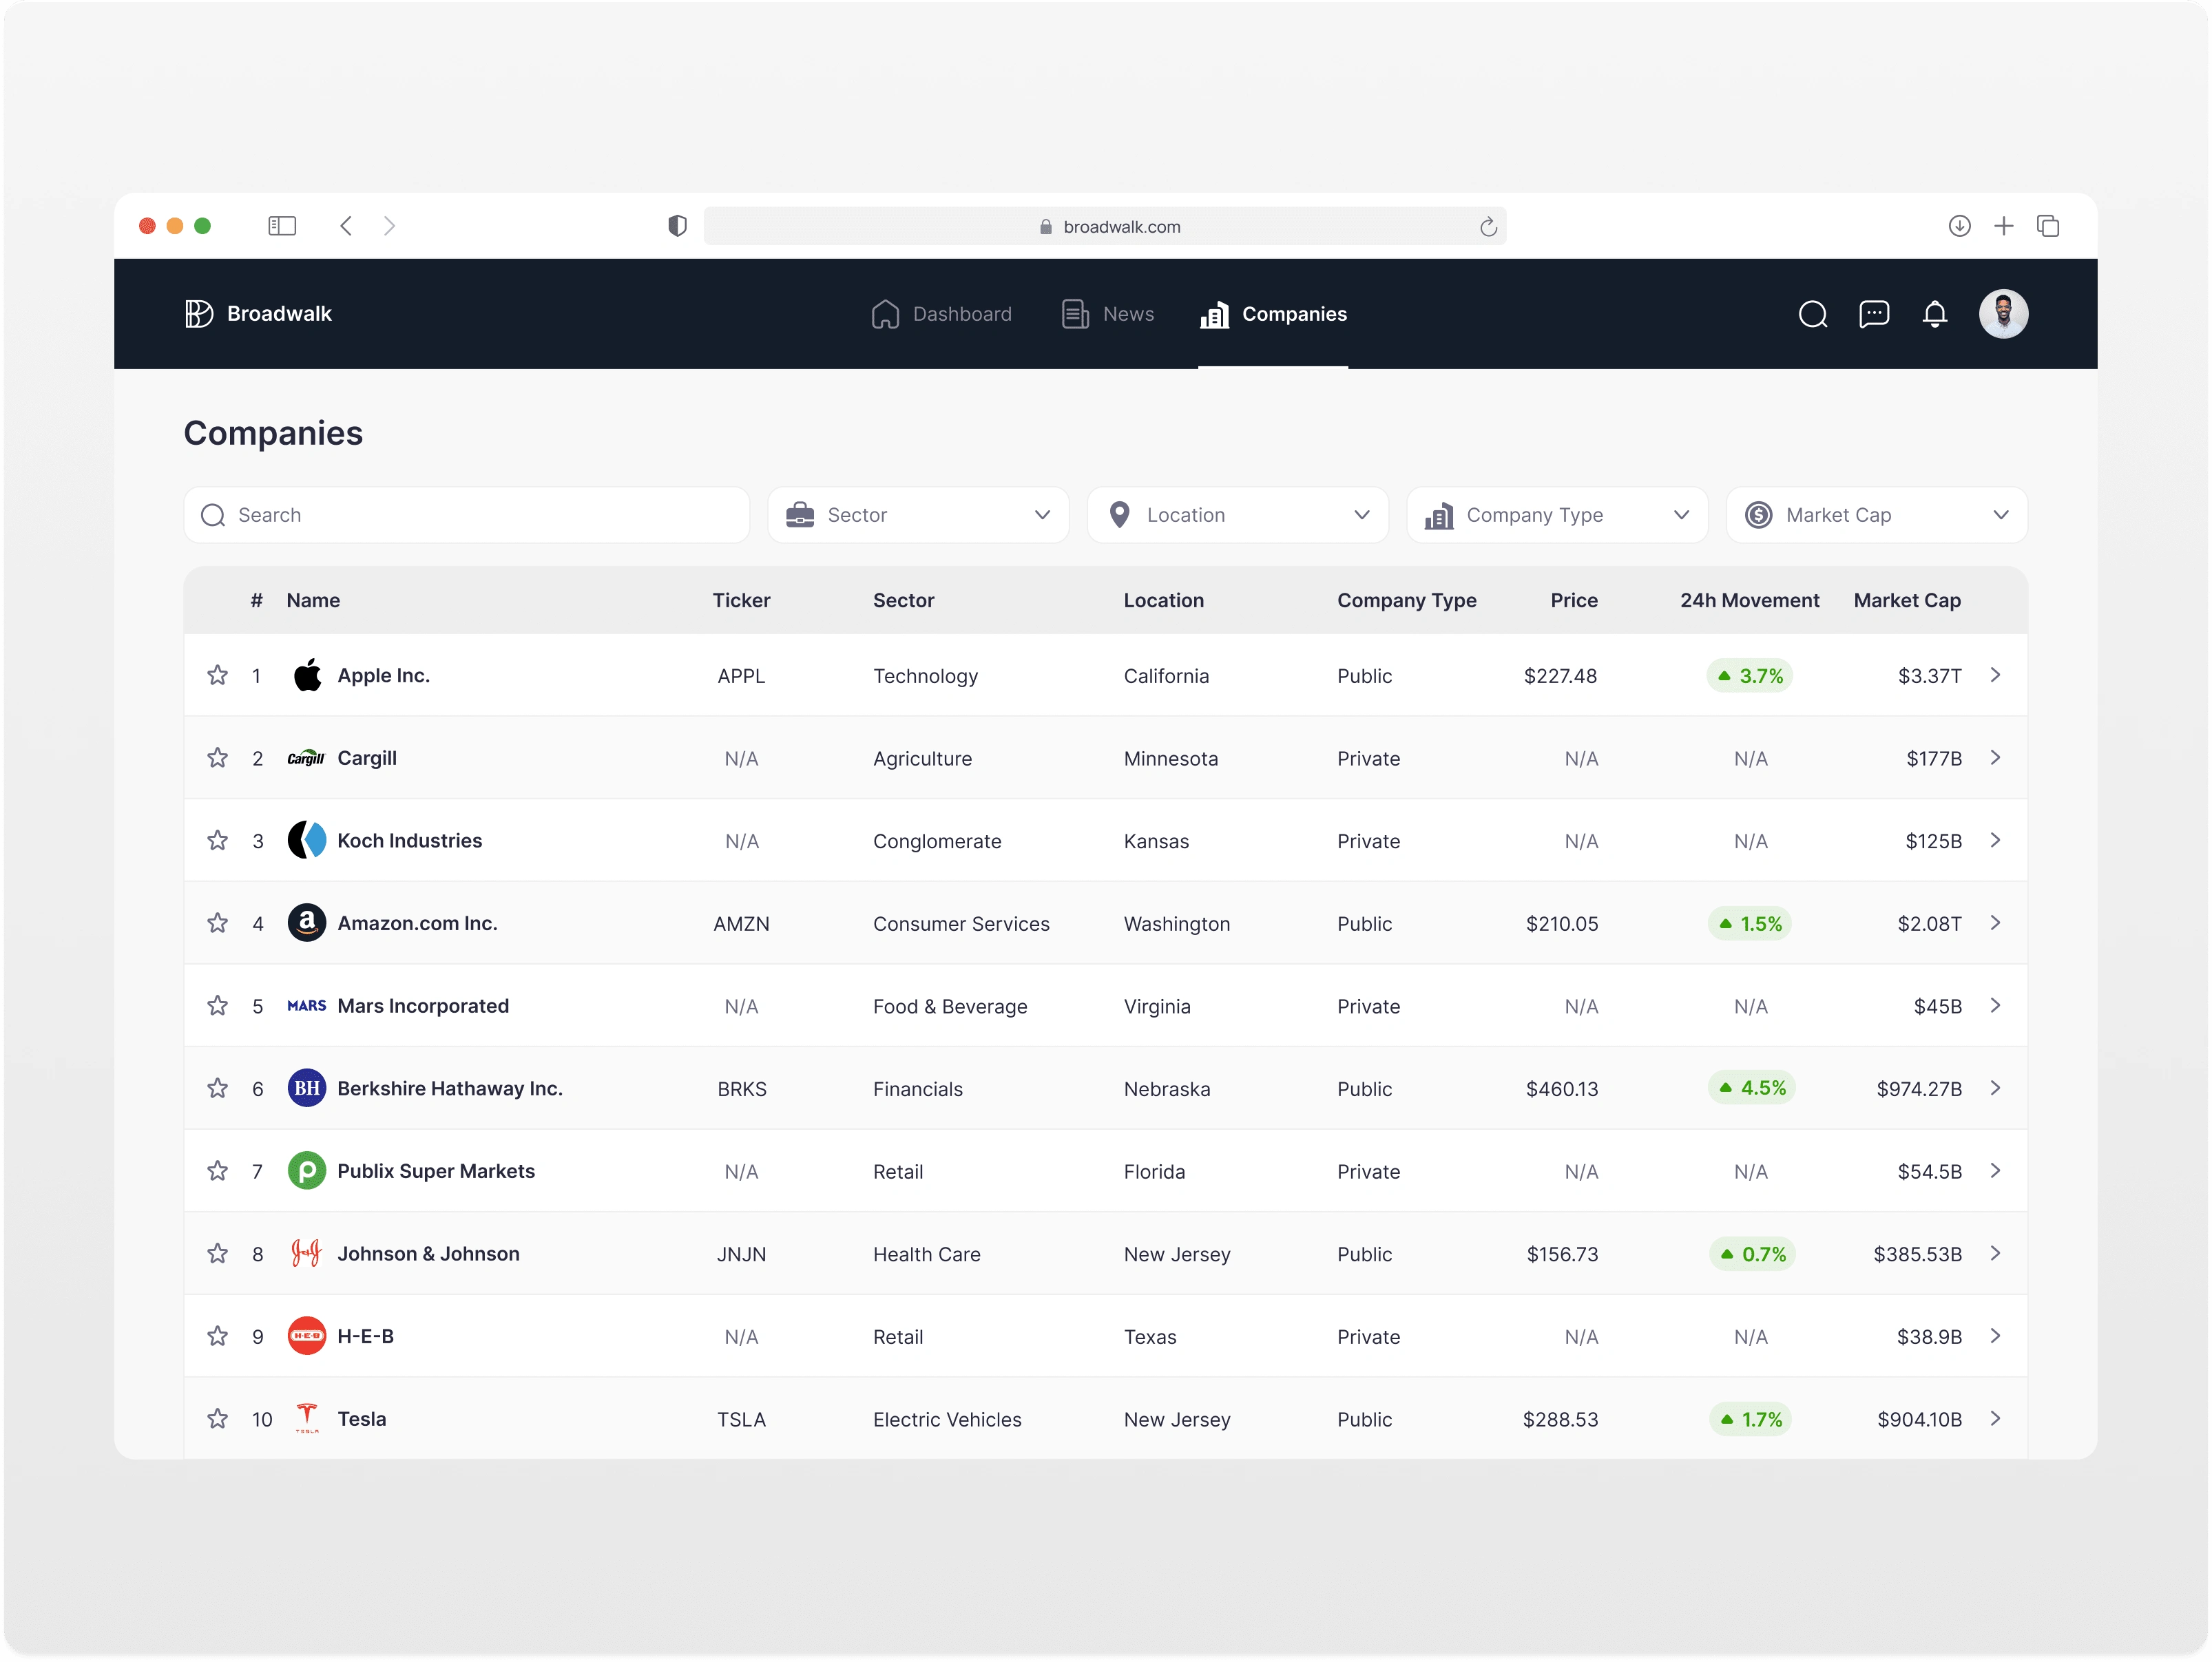Open search via the navbar magnifier icon
The image size is (2212, 1662).
[x=1812, y=314]
